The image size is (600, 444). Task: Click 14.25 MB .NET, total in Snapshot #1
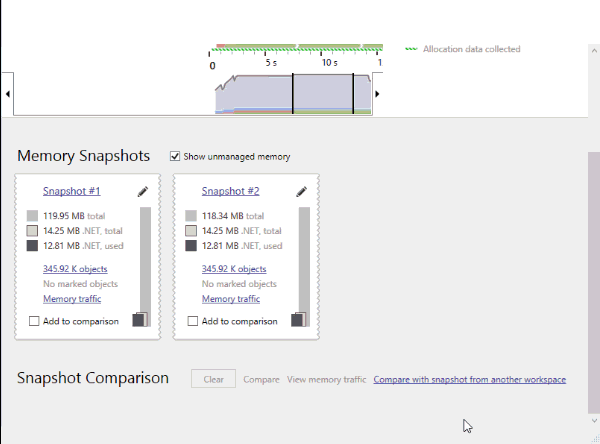(x=83, y=231)
